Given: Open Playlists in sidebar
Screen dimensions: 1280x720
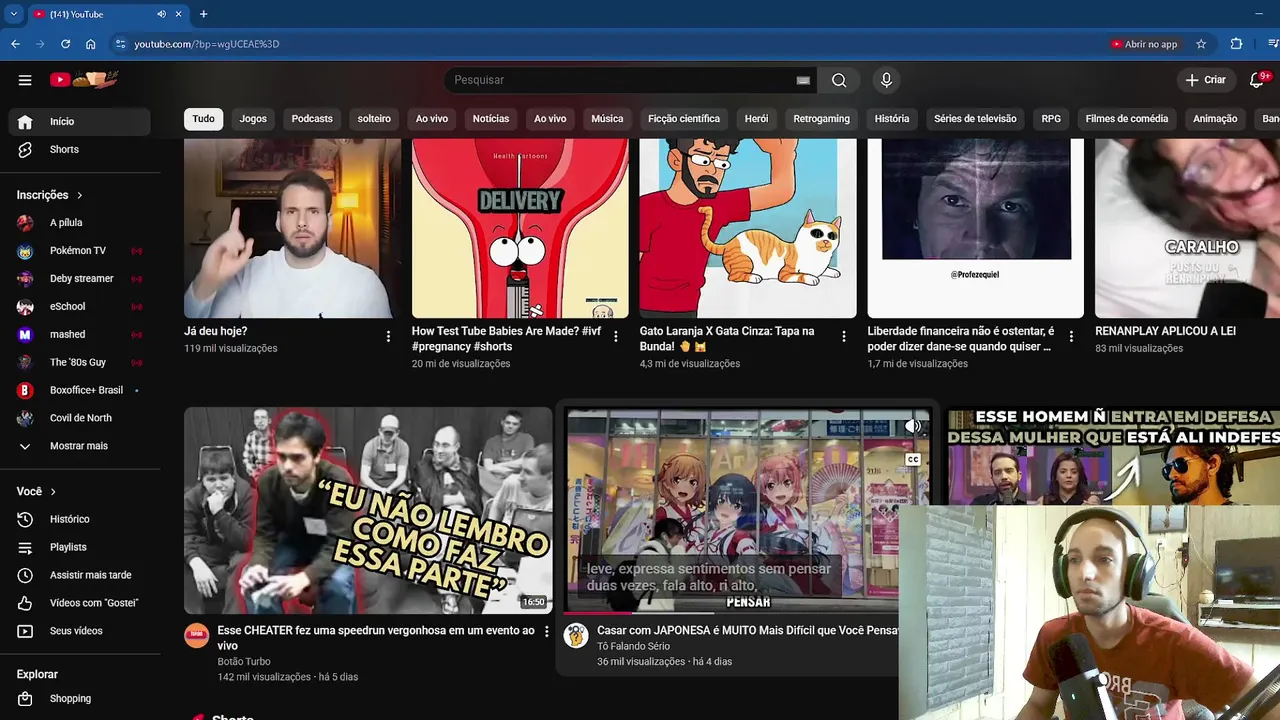Looking at the screenshot, I should 80,547.
